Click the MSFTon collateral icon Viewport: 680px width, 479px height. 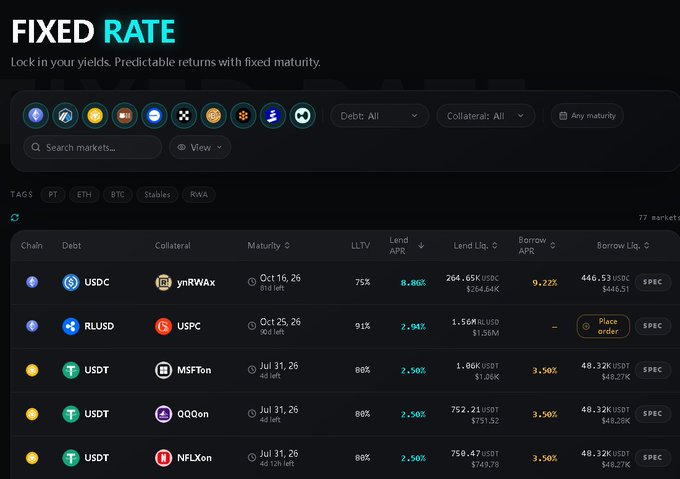click(163, 370)
